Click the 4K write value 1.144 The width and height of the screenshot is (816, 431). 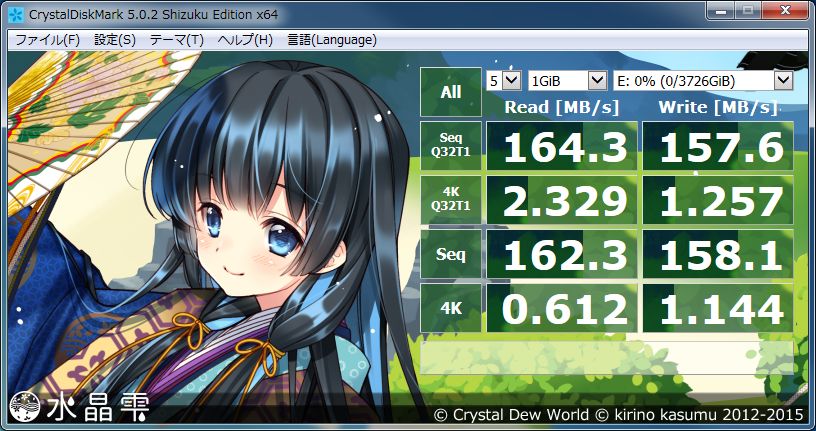[x=718, y=308]
